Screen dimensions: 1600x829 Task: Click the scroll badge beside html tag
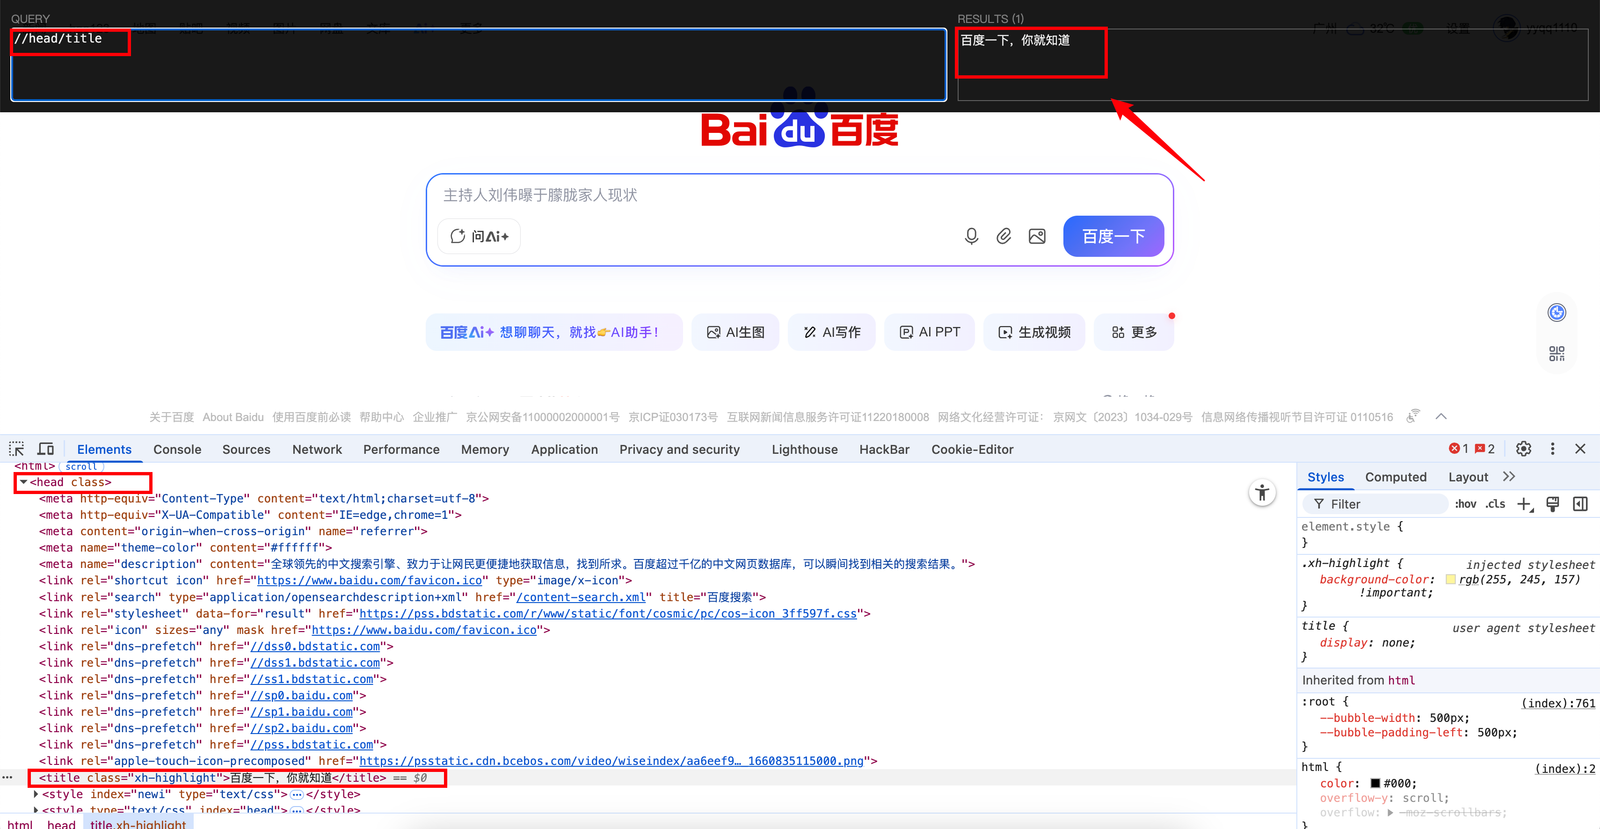click(x=82, y=466)
